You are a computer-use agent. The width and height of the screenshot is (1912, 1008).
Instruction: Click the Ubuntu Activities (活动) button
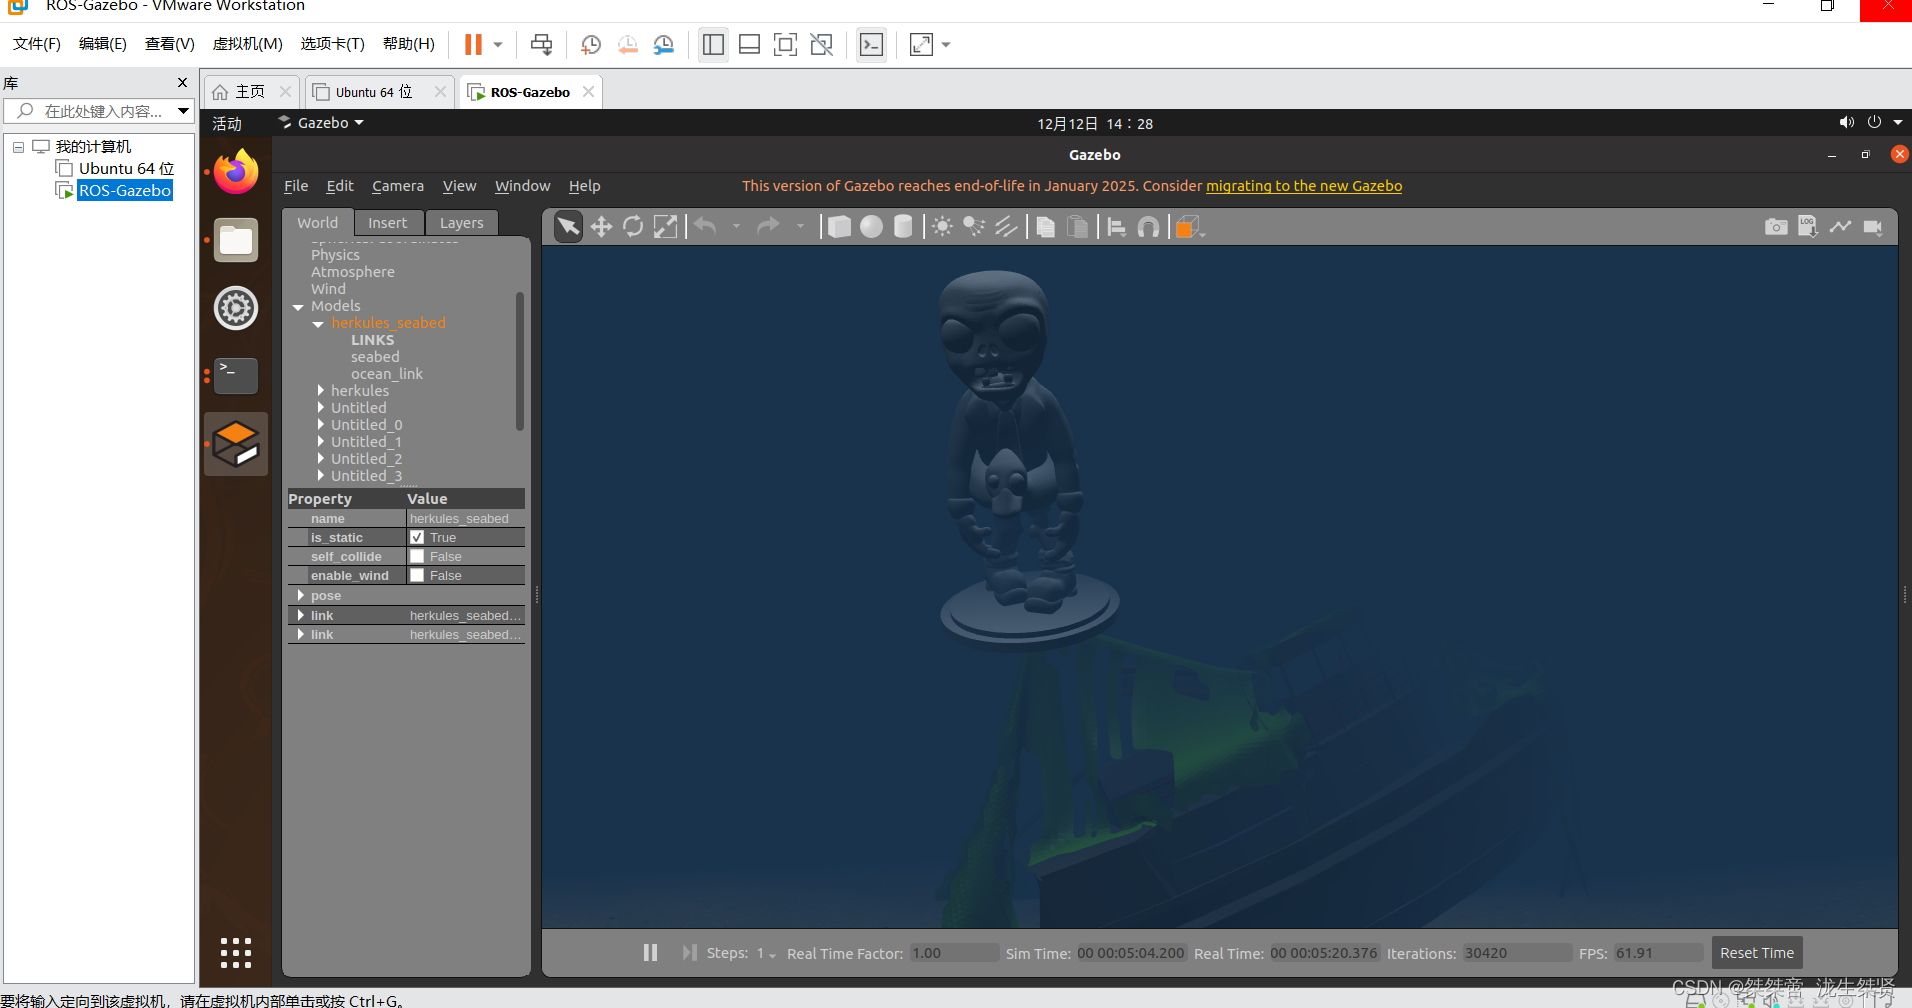(x=227, y=123)
